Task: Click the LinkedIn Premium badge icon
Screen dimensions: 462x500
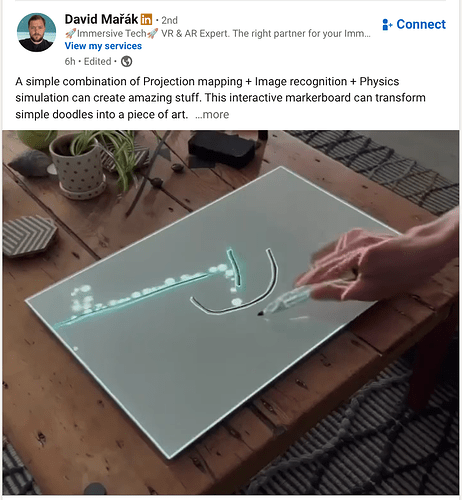Action: 146,20
